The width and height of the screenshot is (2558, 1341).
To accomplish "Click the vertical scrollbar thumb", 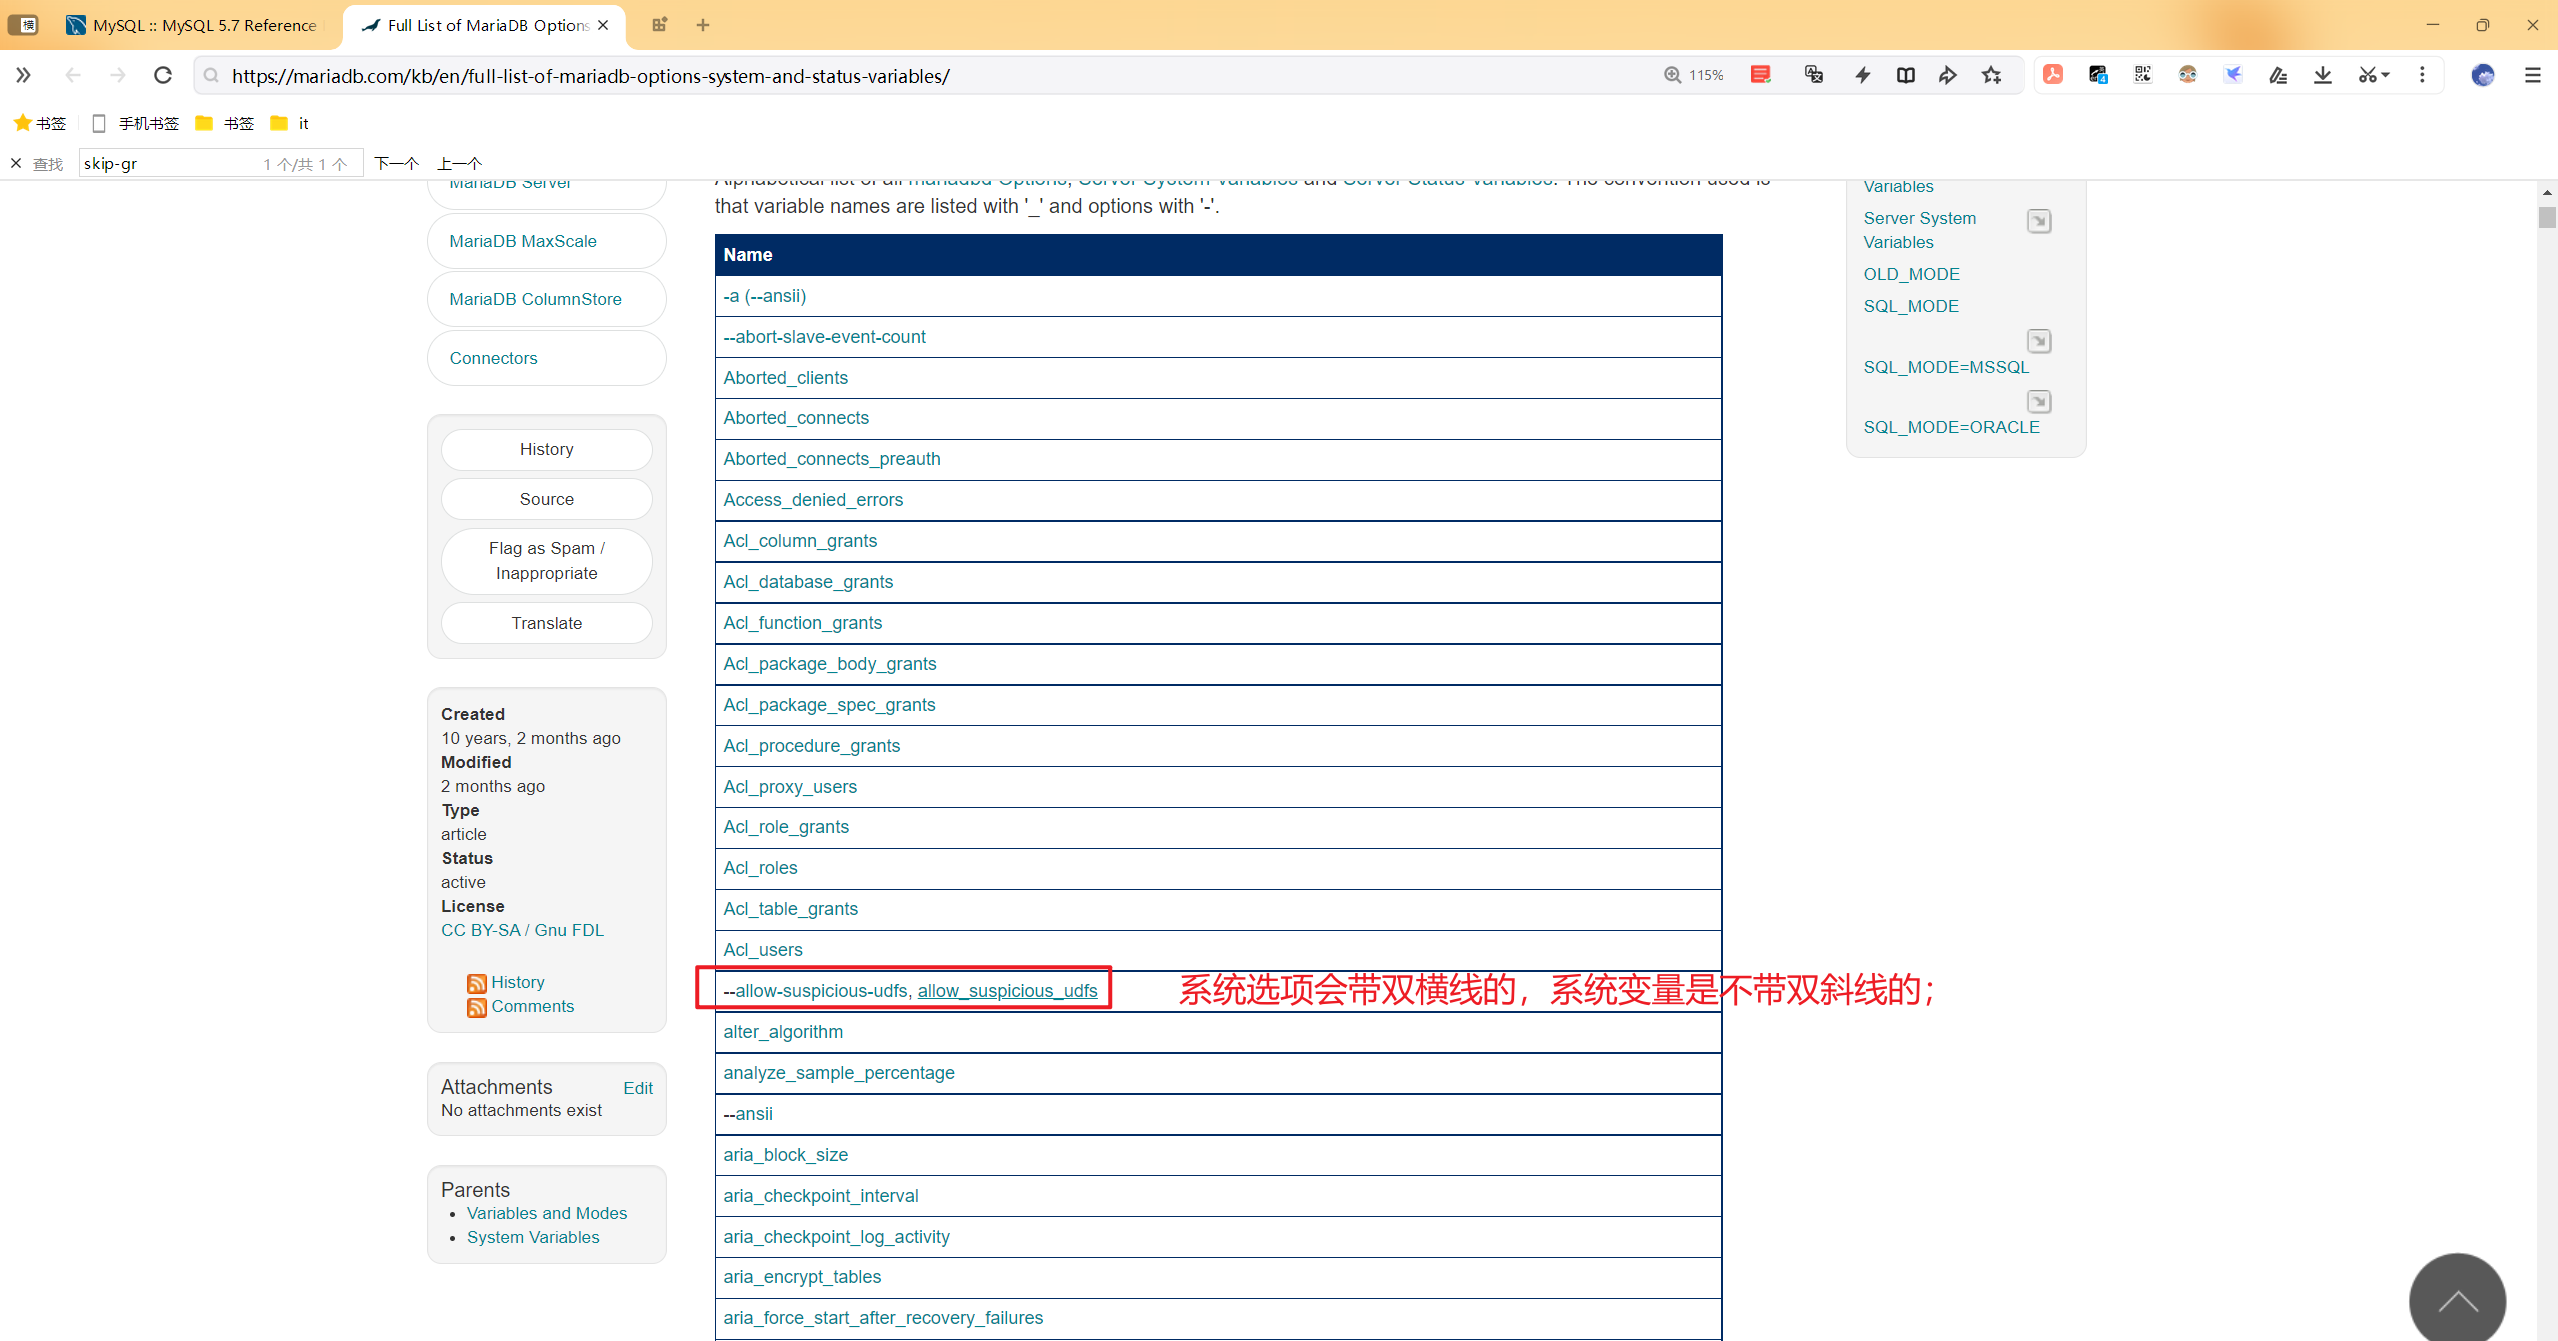I will click(2547, 218).
